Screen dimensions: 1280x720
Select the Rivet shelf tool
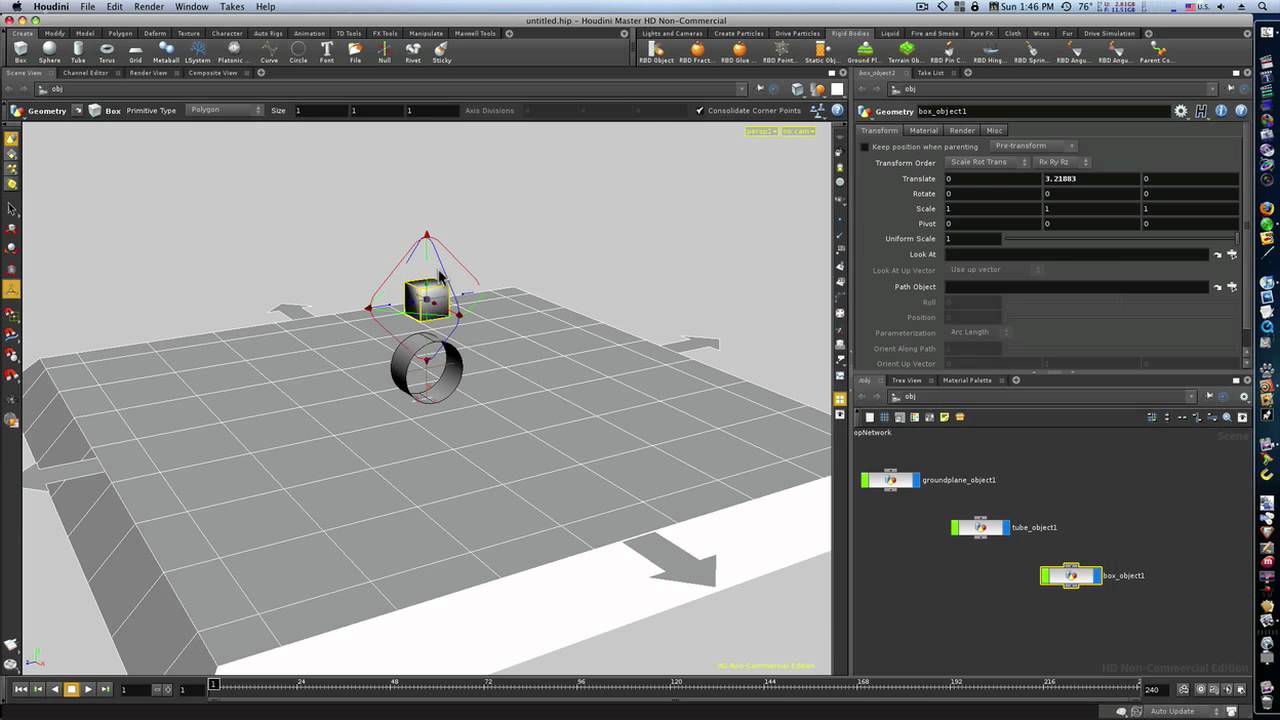[x=413, y=52]
